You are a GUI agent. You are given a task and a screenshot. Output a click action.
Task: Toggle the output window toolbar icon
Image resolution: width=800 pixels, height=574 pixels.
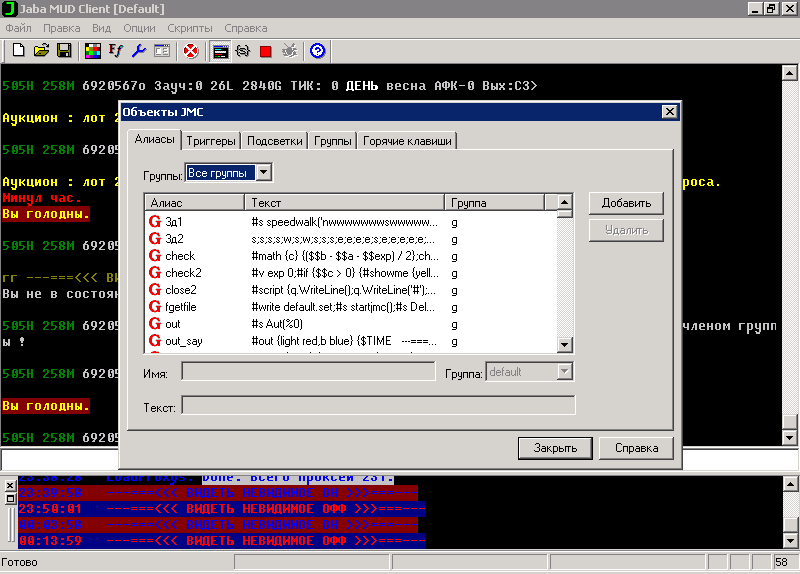tap(220, 50)
